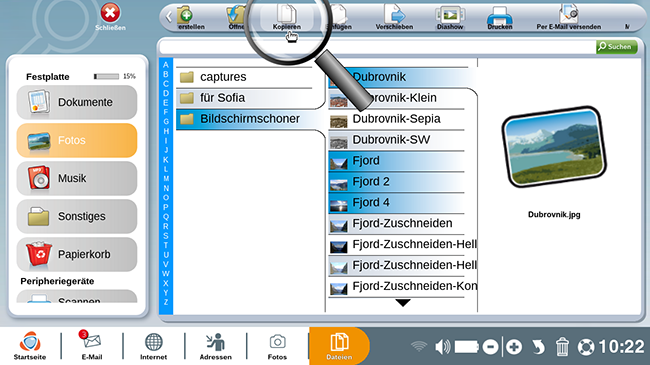Select Fotos in the sidebar
Image resolution: width=650 pixels, height=365 pixels.
click(x=77, y=140)
